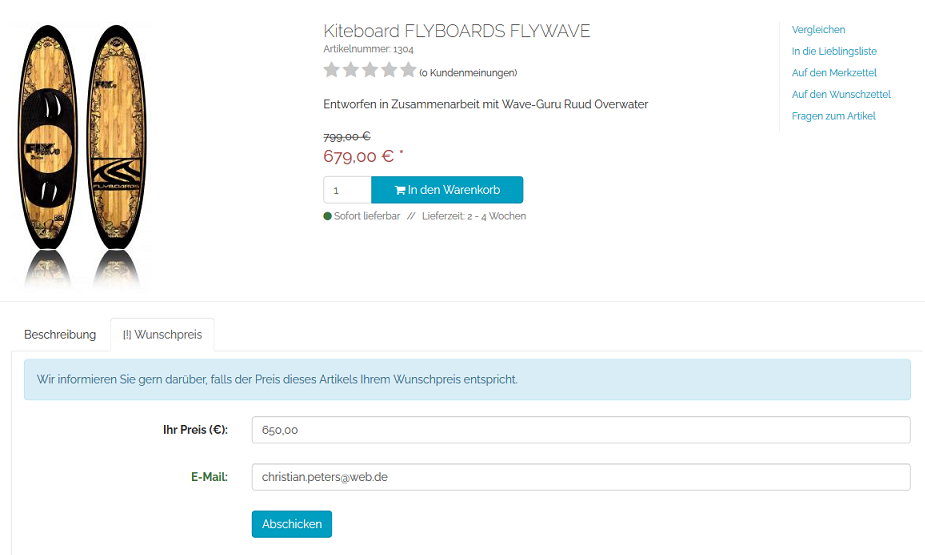Click the struck-through price 799,00 €

[347, 136]
